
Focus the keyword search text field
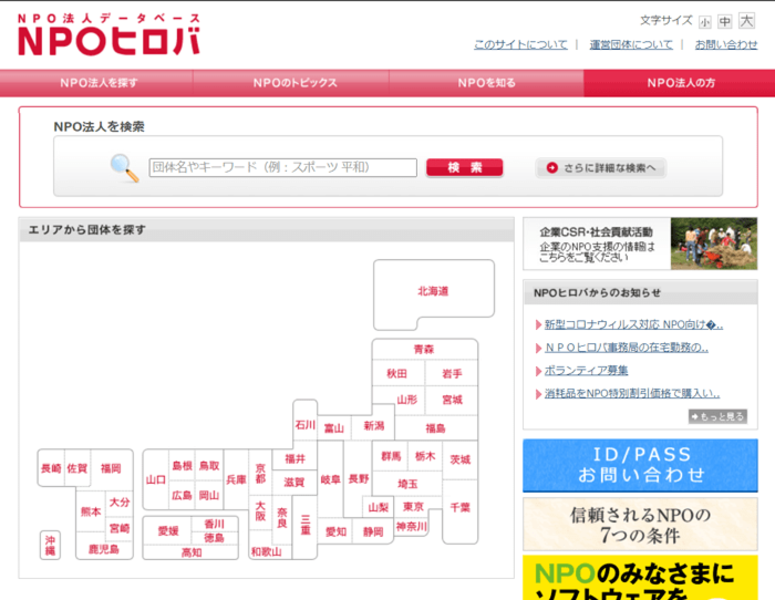tap(282, 168)
